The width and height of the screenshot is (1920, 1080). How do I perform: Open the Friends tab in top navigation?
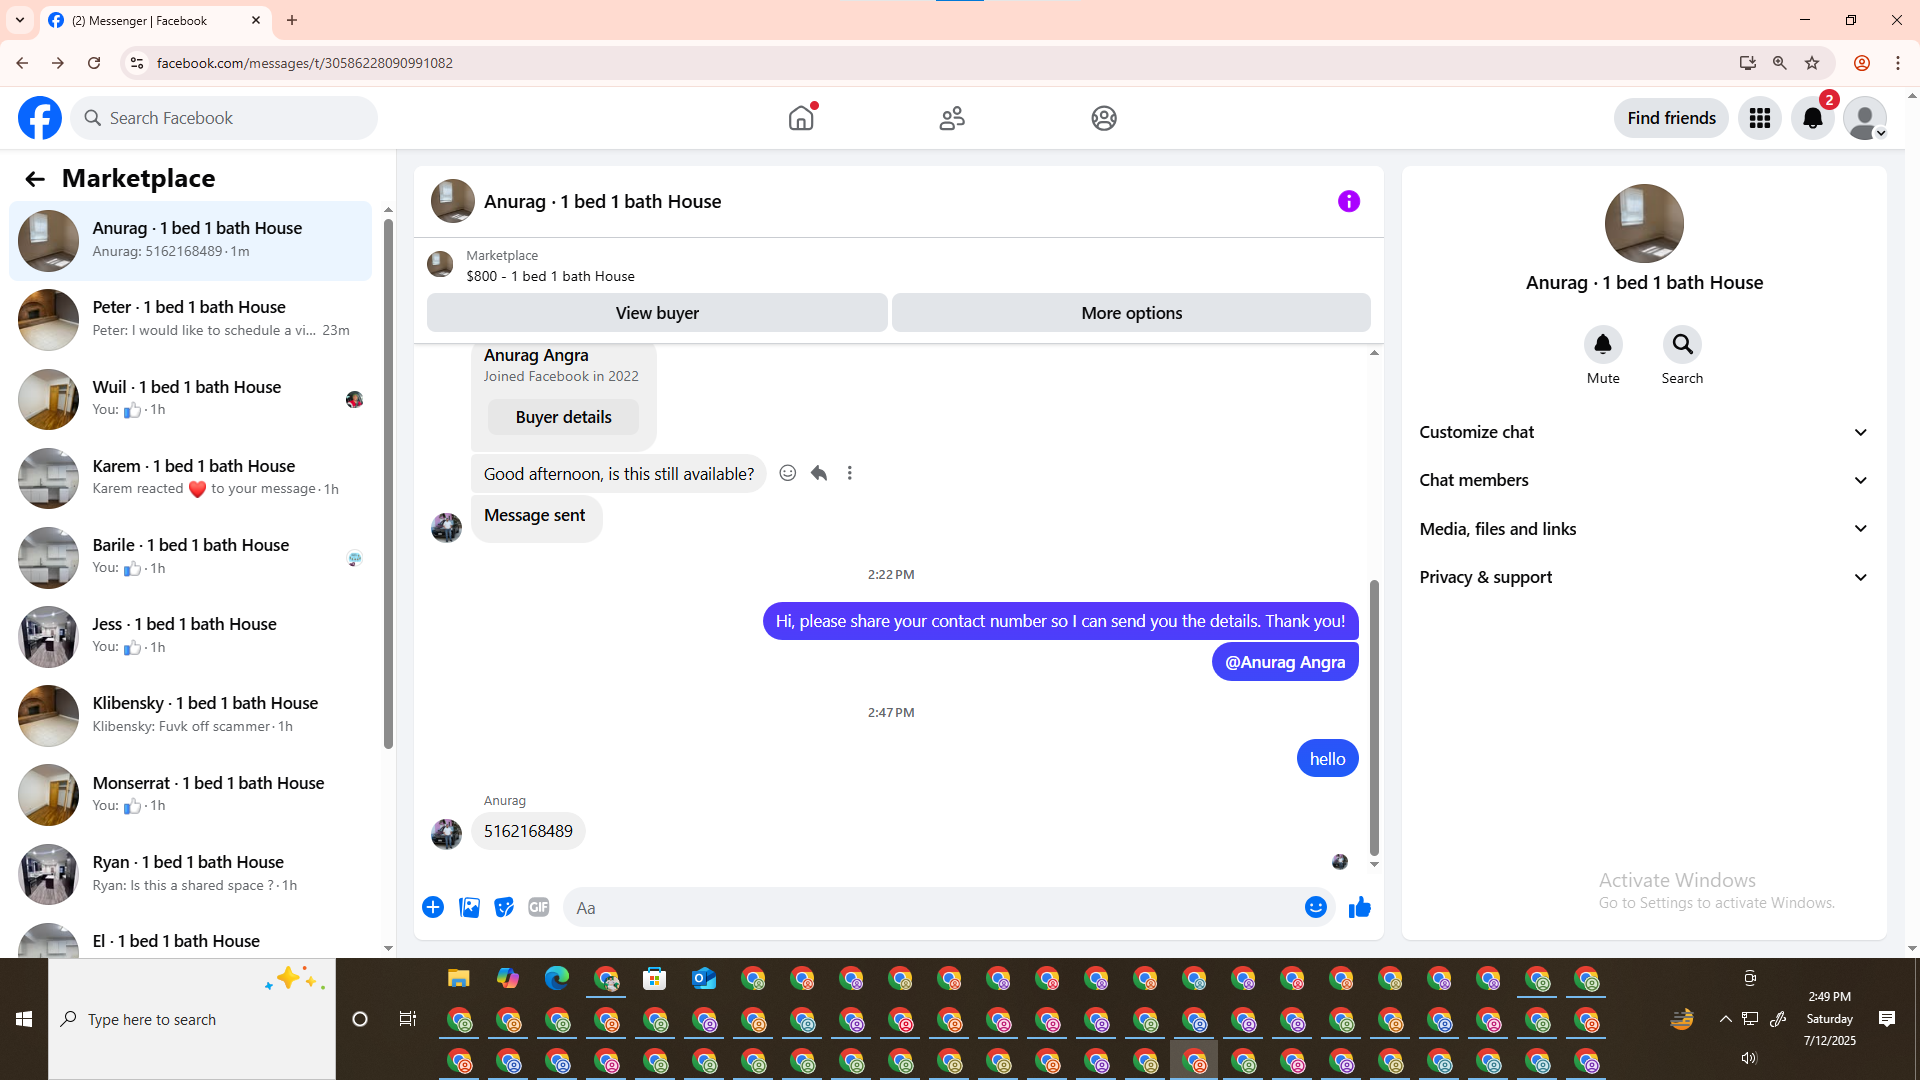coord(952,118)
